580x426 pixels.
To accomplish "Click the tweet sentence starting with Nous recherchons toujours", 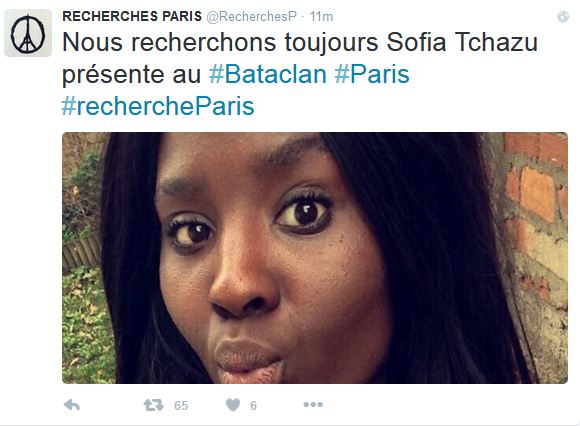I will [x=300, y=42].
